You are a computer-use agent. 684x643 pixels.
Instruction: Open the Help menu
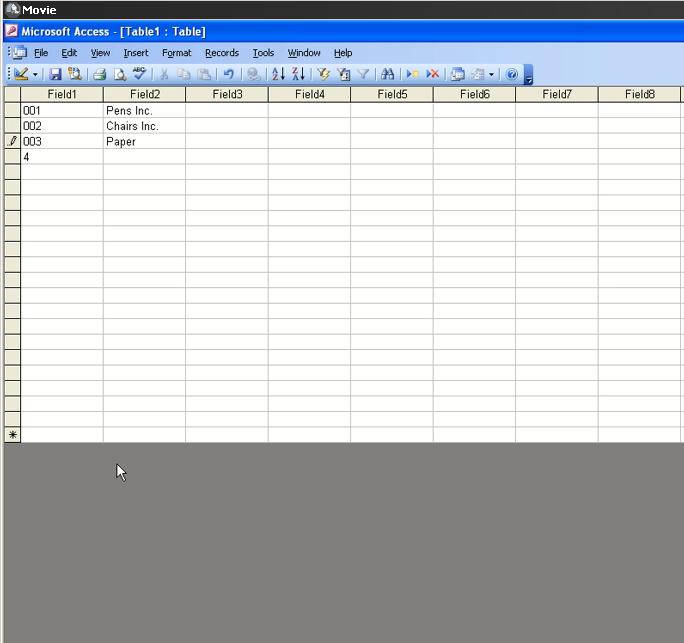coord(343,53)
